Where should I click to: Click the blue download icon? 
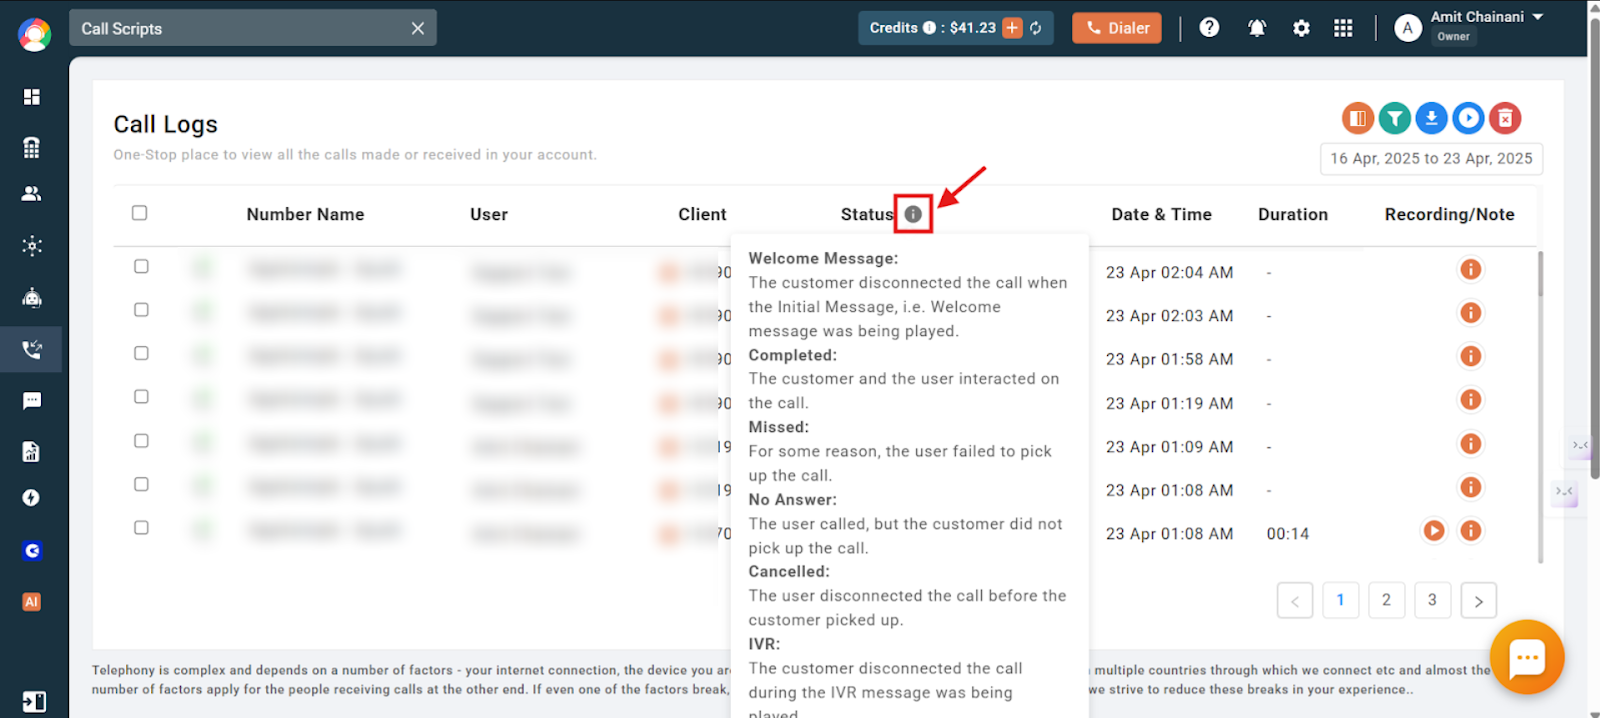[1432, 118]
